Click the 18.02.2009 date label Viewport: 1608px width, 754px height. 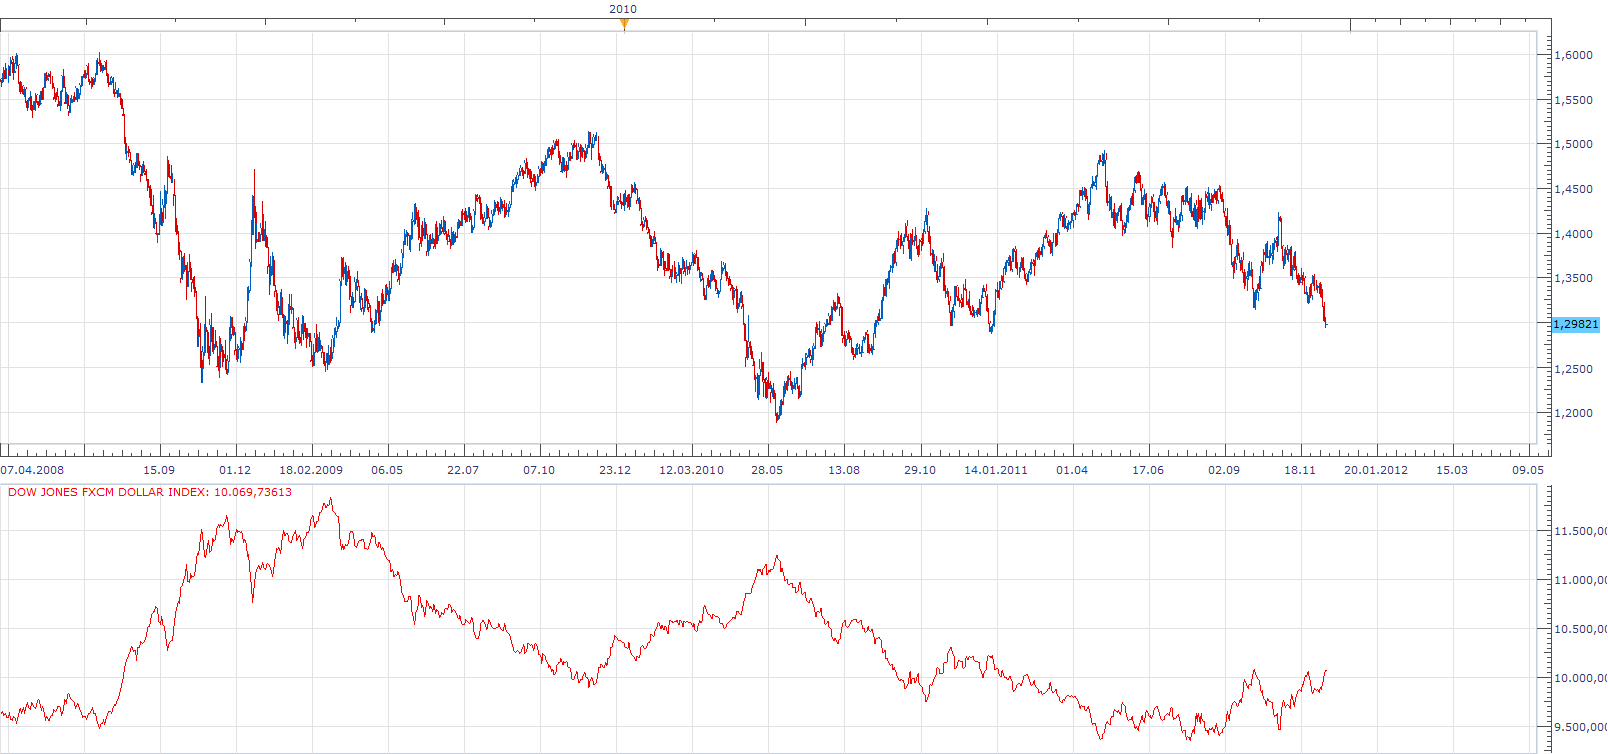point(311,470)
